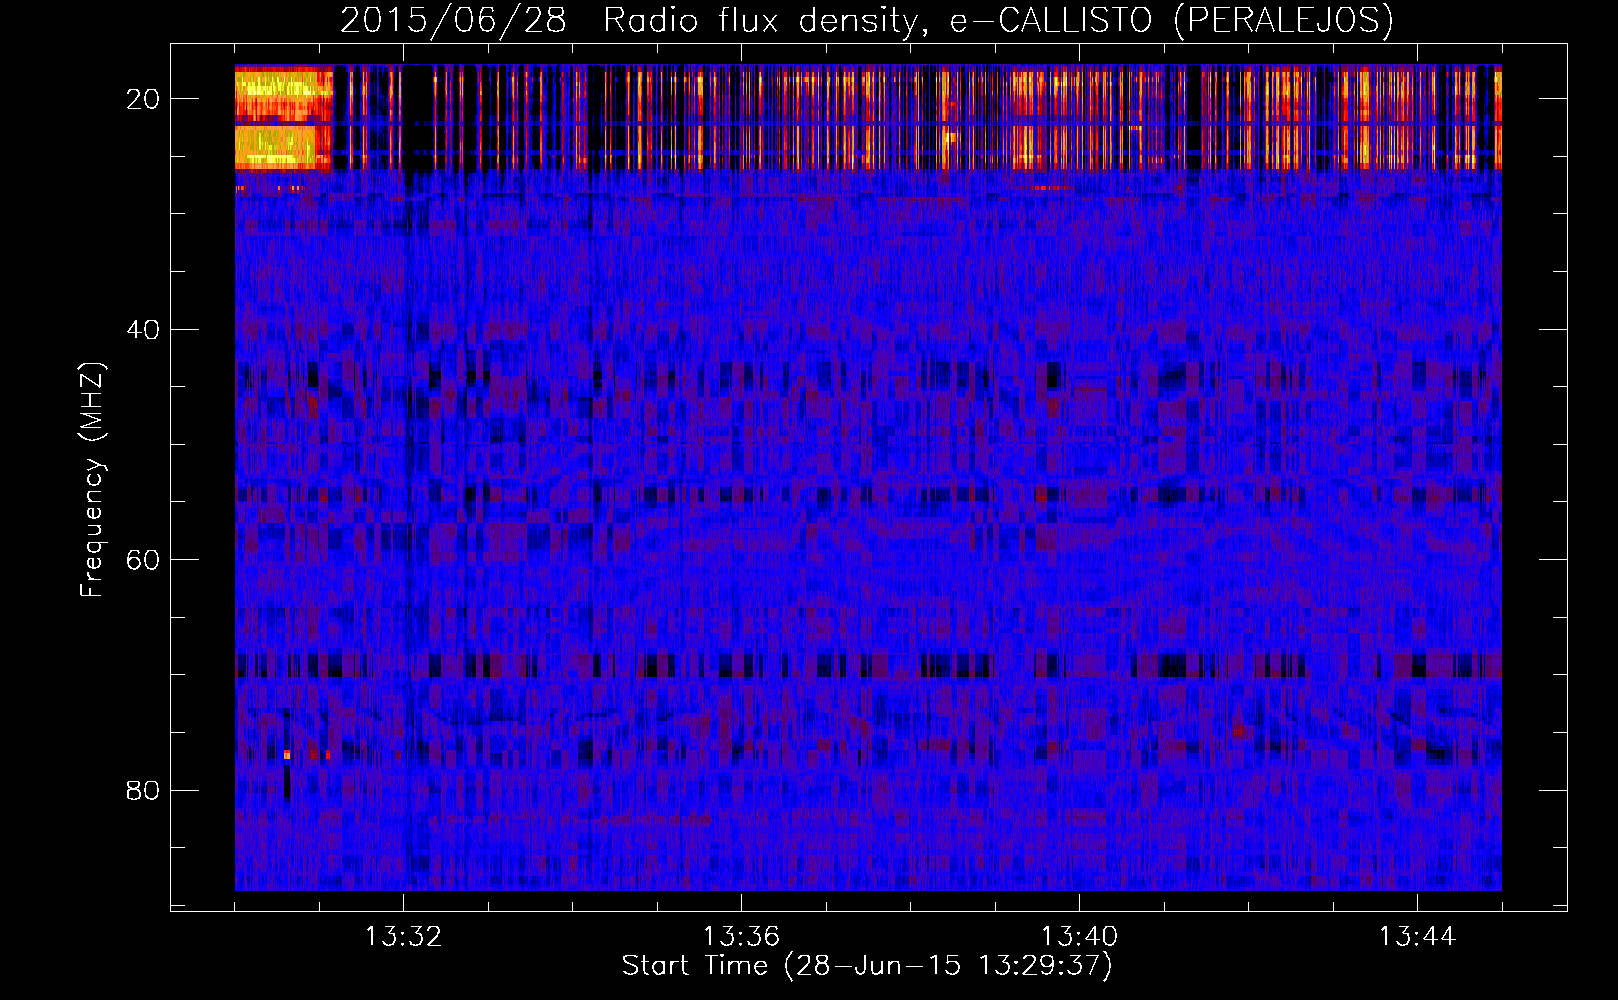Click the "40" frequency tick label
1618x1000 pixels.
point(144,330)
